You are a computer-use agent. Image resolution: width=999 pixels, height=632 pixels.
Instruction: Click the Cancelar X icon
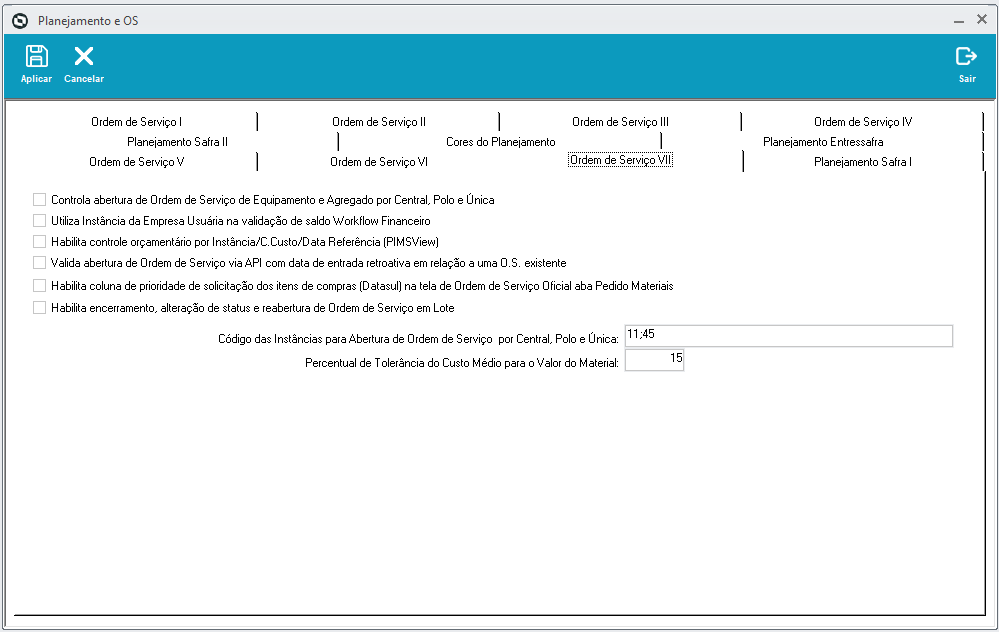[x=83, y=57]
